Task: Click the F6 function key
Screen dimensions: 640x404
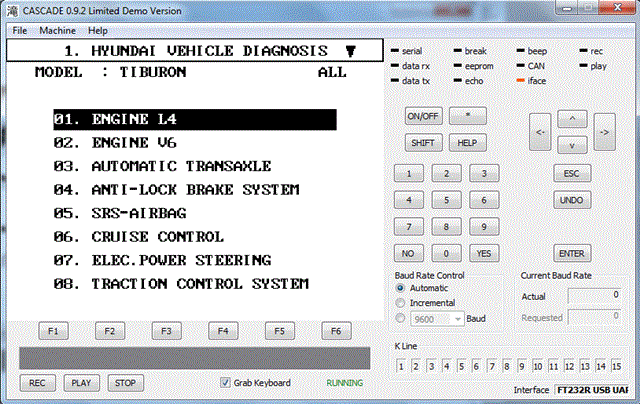Action: [336, 331]
